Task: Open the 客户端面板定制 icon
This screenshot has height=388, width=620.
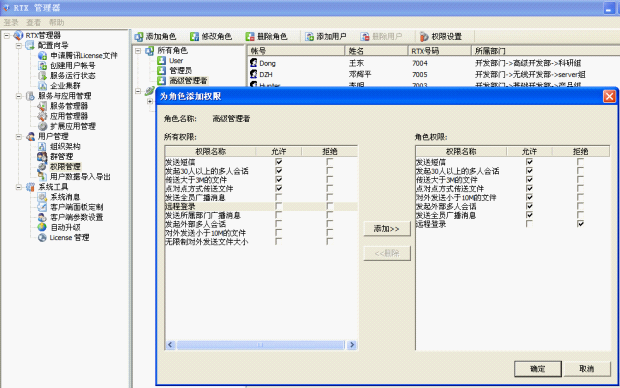Action: coord(42,207)
